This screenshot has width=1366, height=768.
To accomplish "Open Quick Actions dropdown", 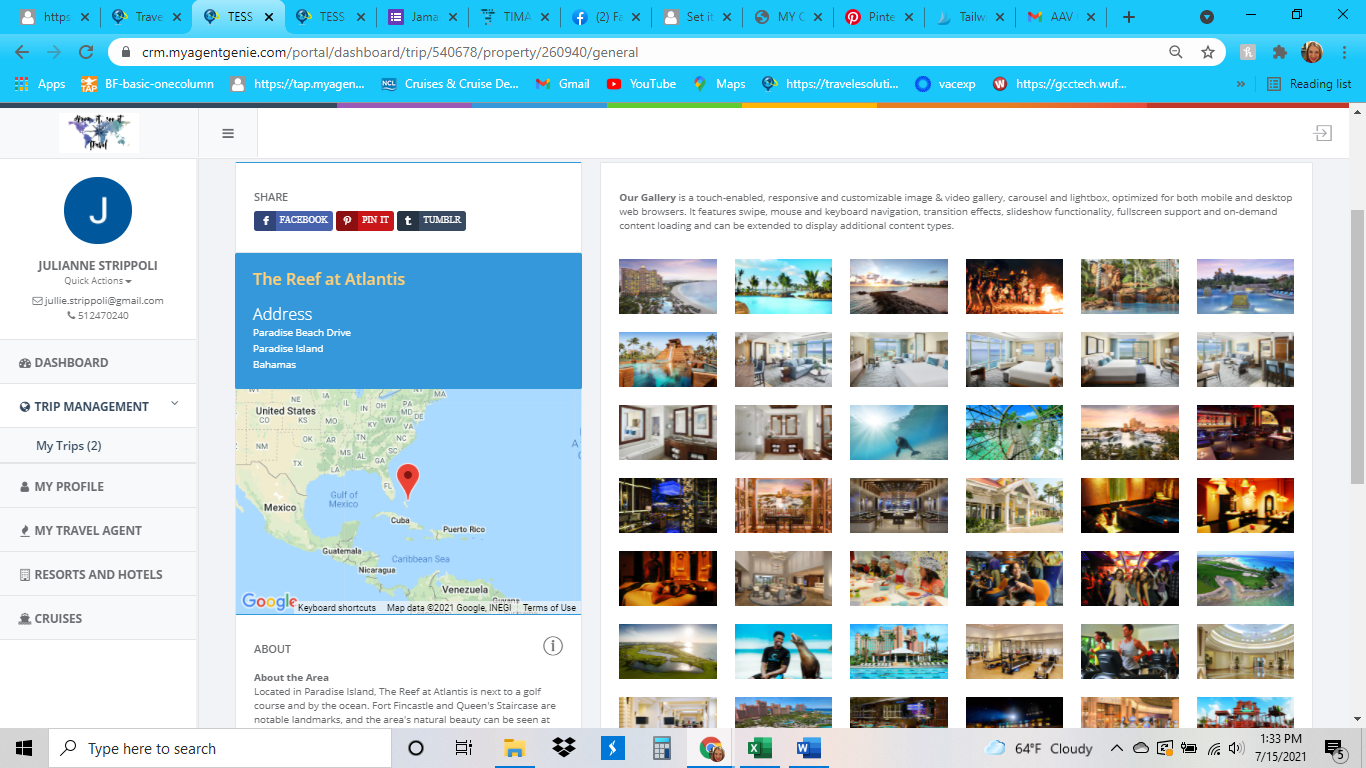I will 98,281.
